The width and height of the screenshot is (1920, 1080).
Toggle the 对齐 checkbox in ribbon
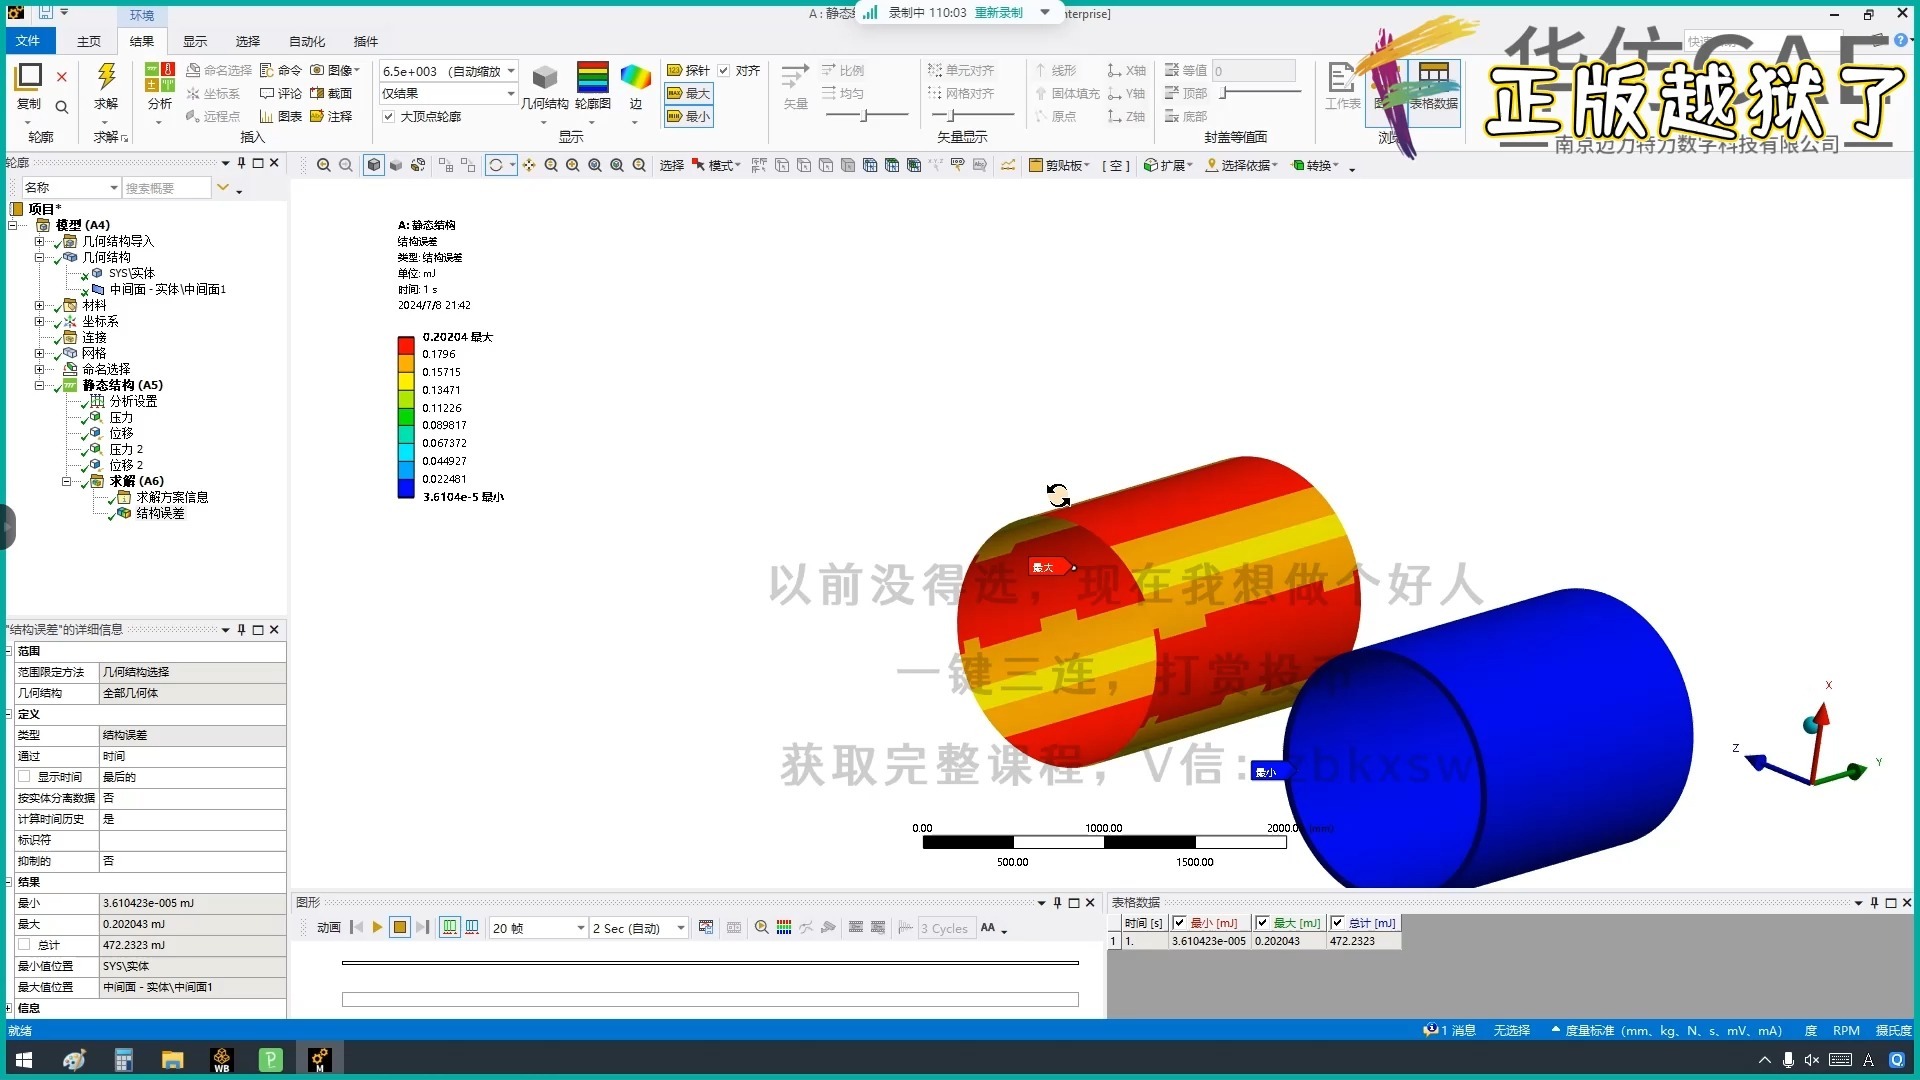click(724, 70)
